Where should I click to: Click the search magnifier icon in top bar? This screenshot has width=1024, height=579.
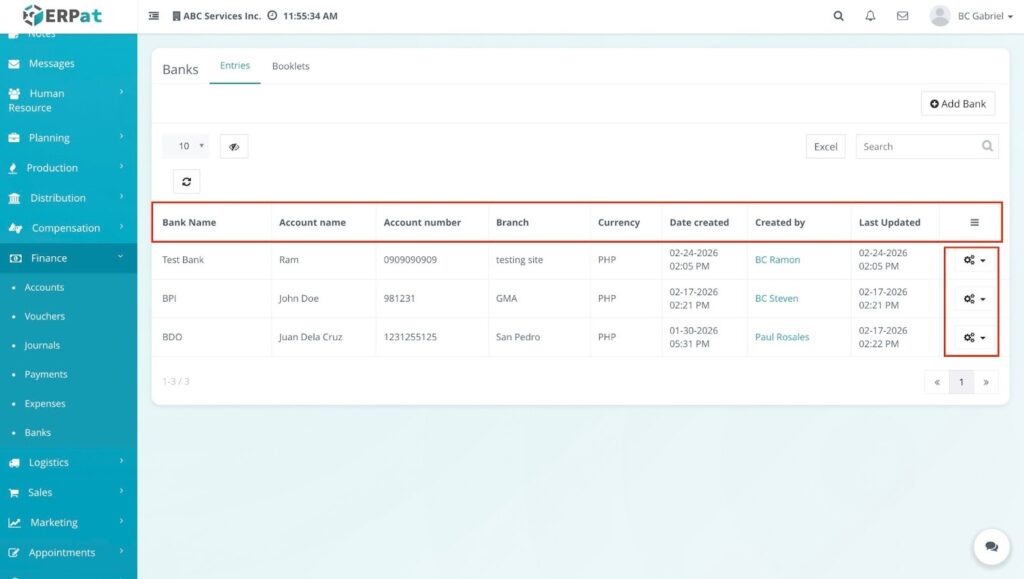(838, 16)
